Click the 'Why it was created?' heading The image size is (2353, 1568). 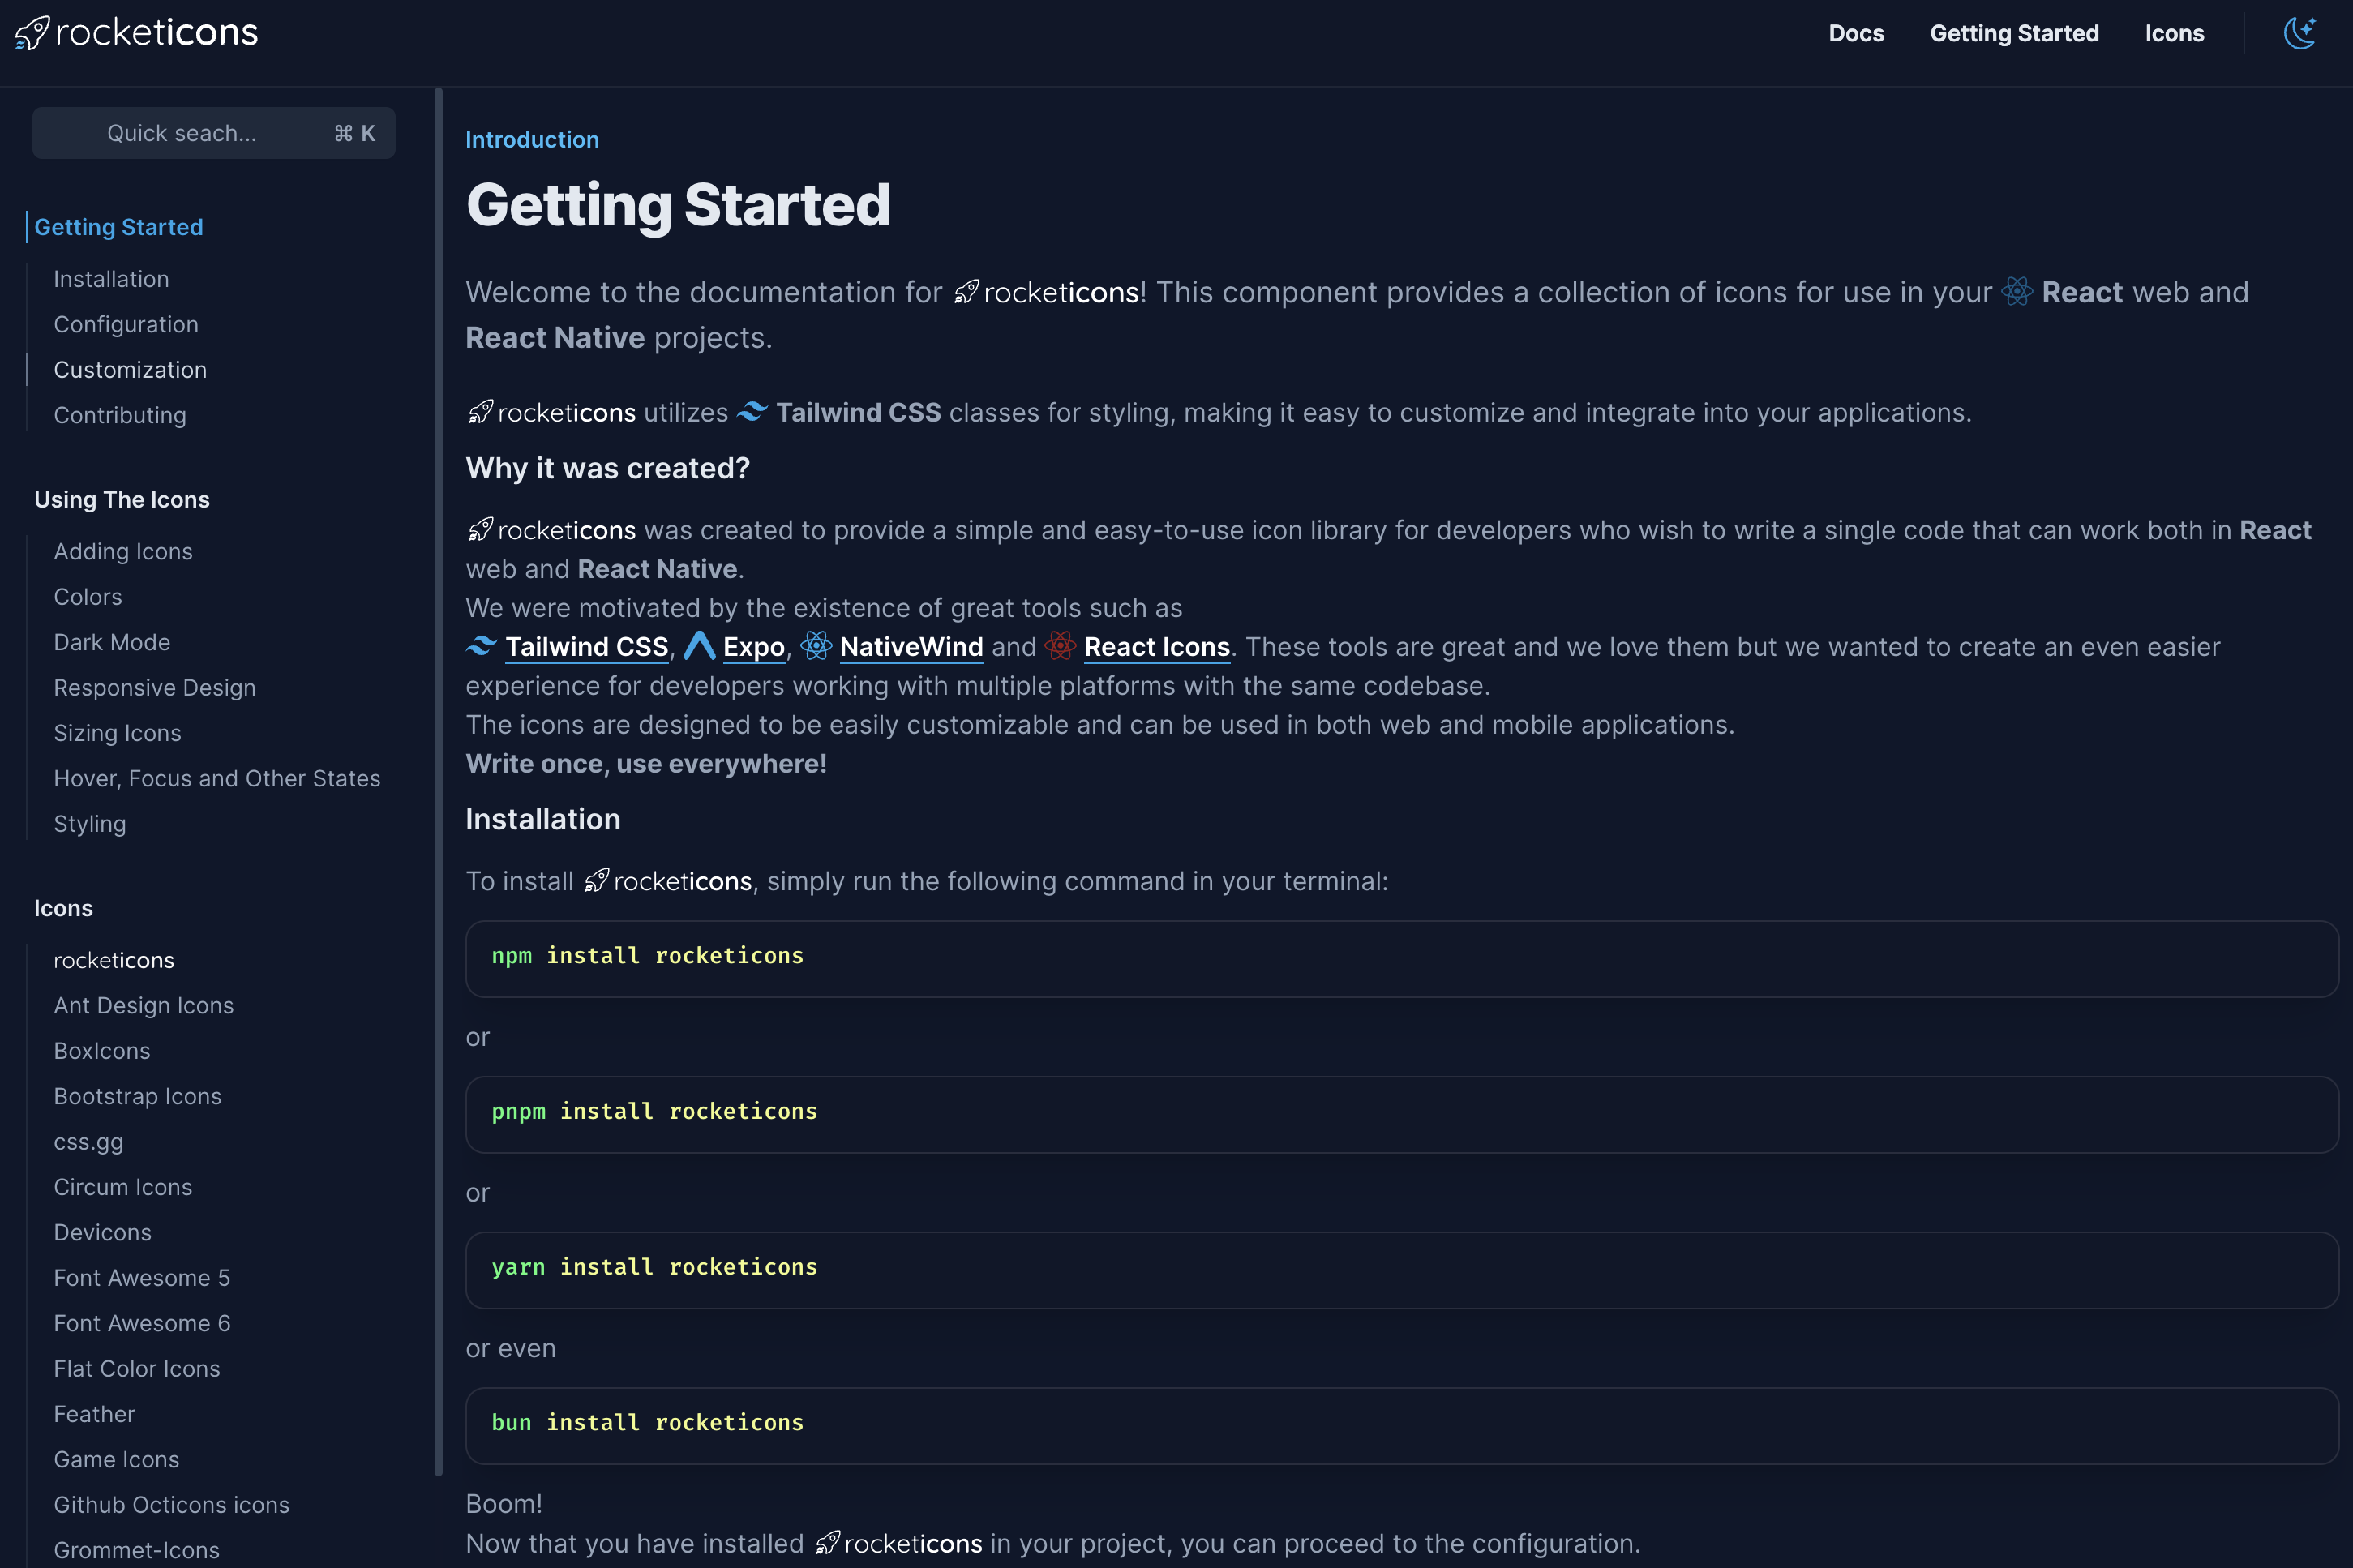(x=608, y=468)
